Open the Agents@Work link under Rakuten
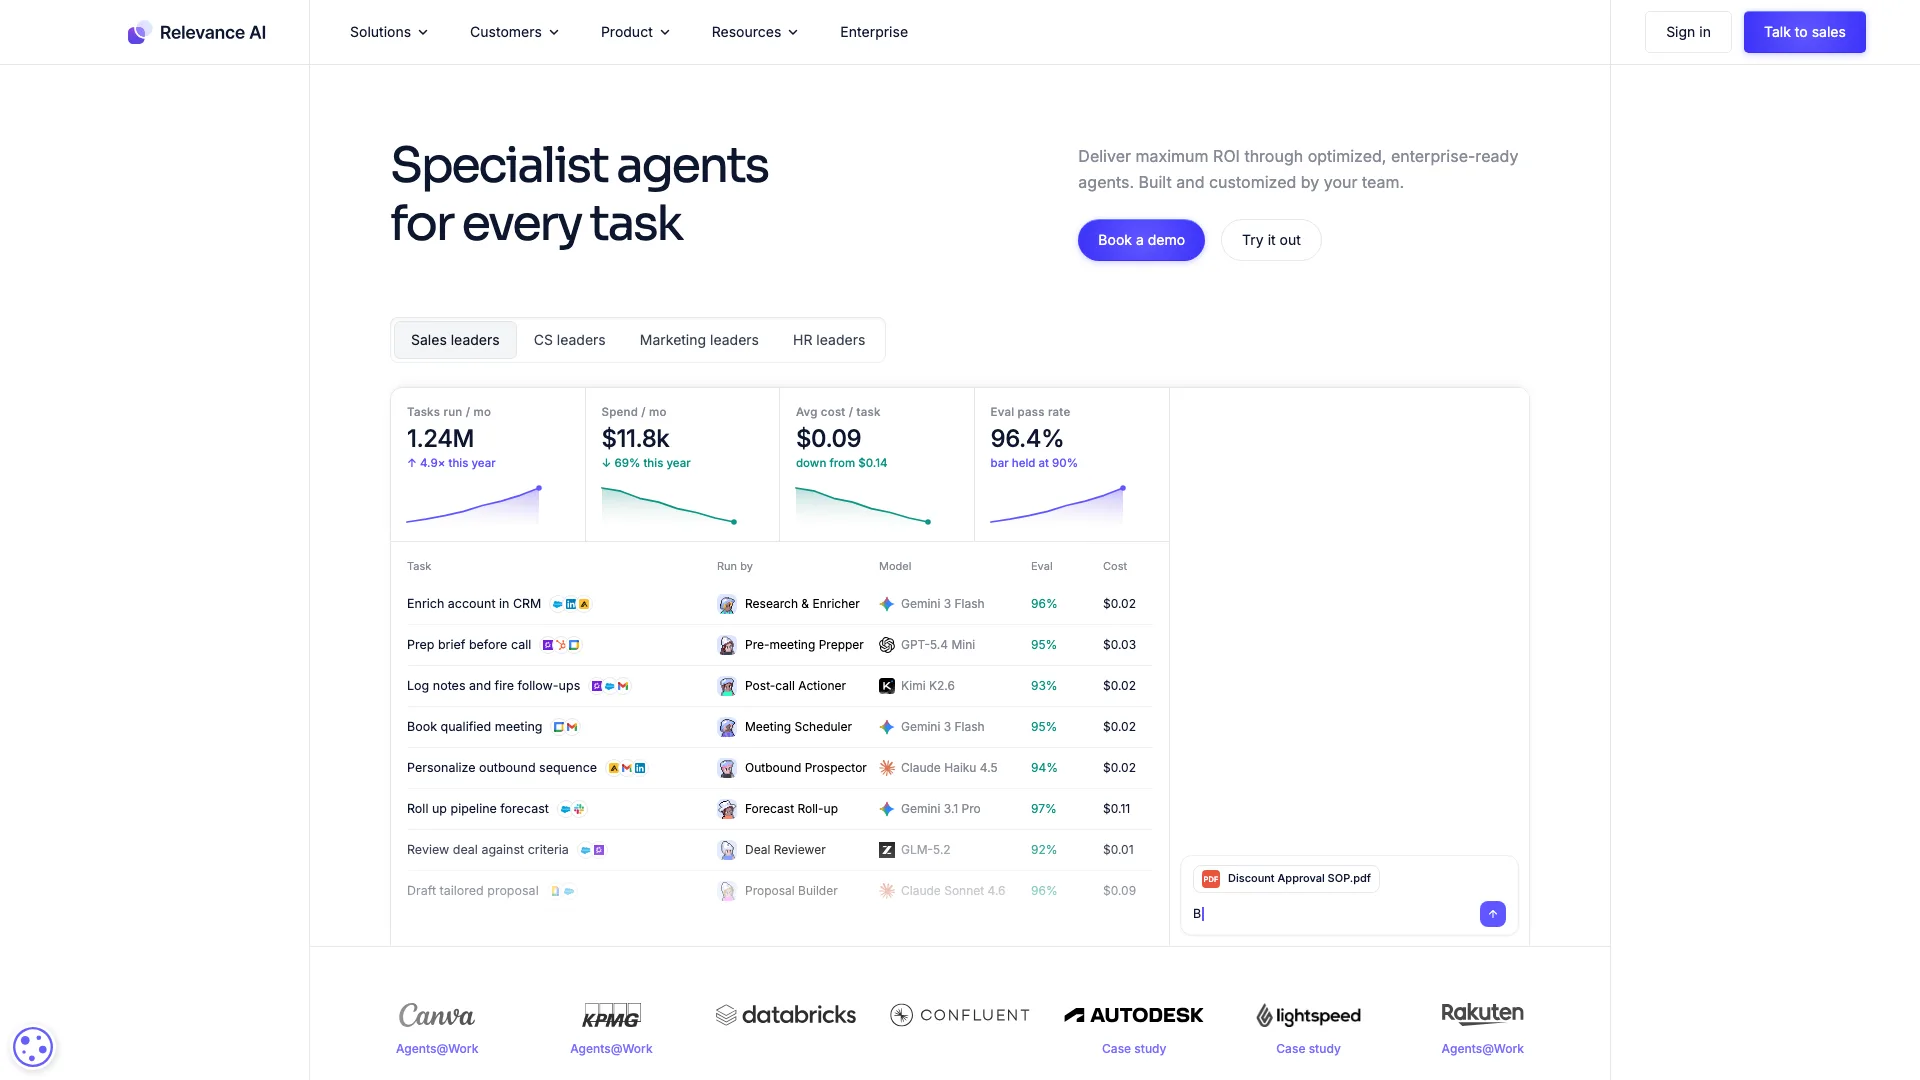 click(1482, 1049)
